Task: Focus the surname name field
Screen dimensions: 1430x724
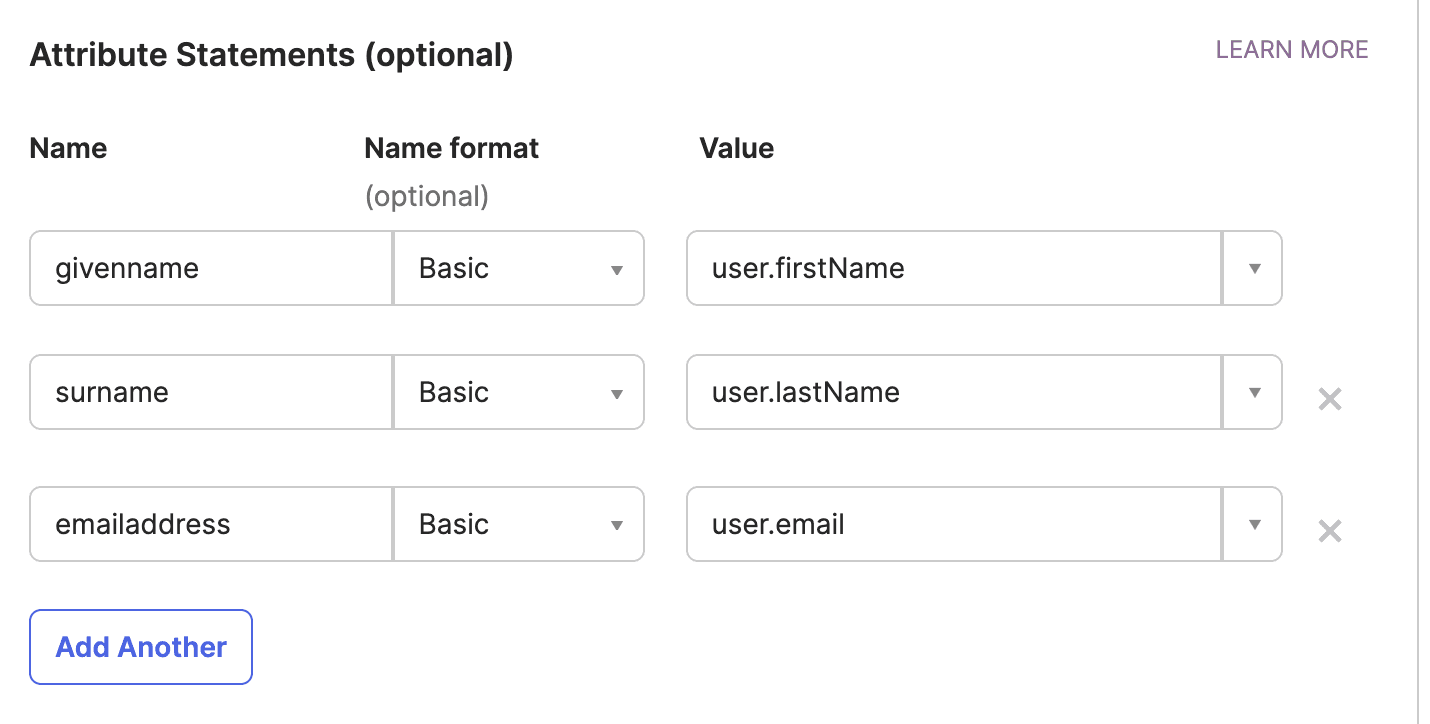Action: point(211,392)
